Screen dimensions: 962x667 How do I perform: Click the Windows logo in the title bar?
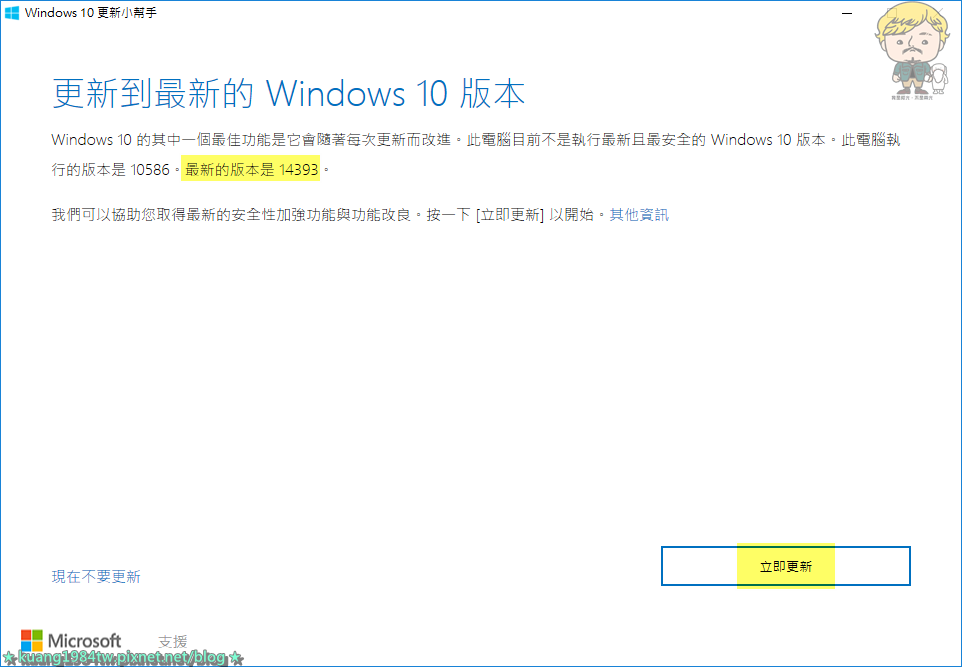pos(12,12)
